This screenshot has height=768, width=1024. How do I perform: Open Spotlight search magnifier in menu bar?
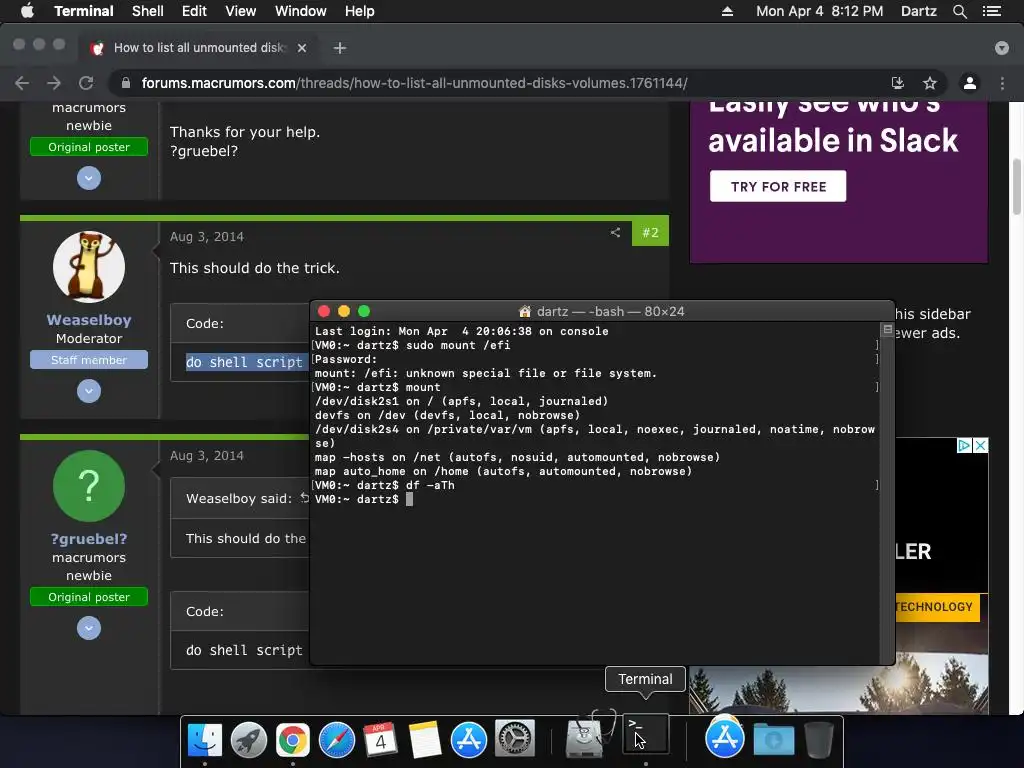(x=959, y=11)
